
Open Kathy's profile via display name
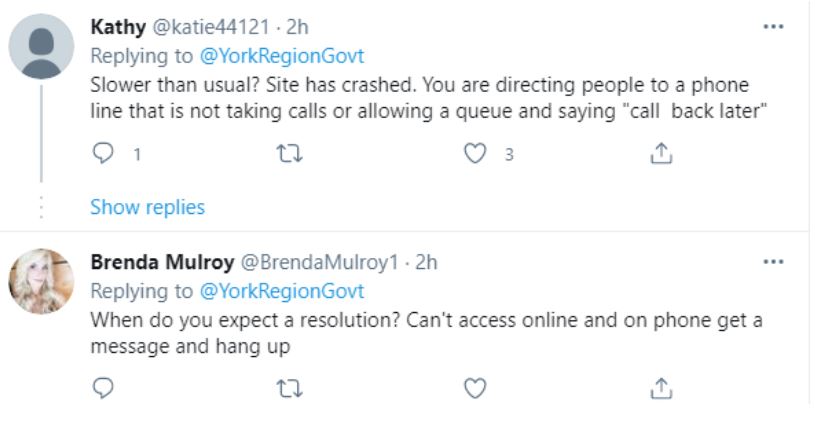pos(117,27)
